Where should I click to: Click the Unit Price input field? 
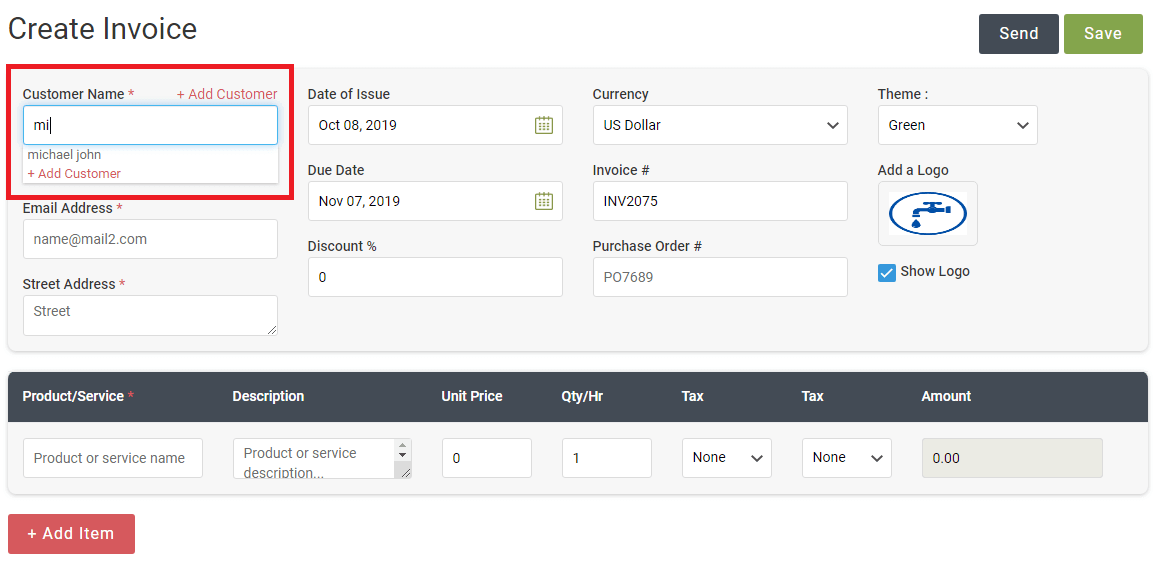click(x=487, y=458)
